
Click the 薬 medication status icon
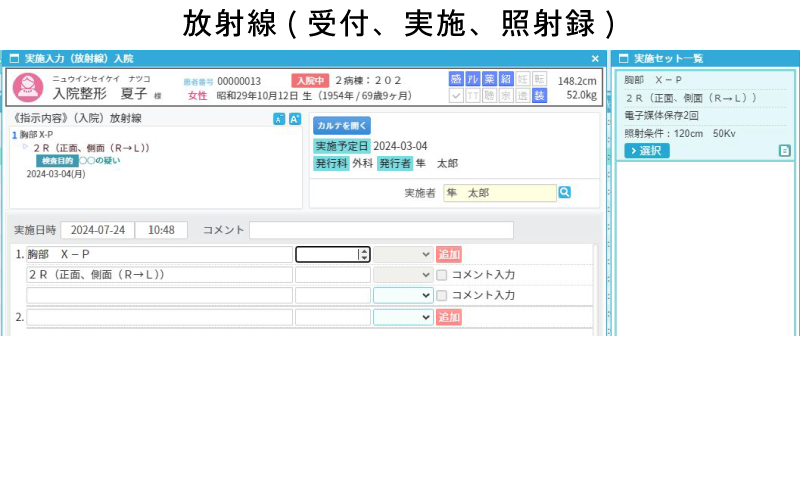(x=490, y=79)
